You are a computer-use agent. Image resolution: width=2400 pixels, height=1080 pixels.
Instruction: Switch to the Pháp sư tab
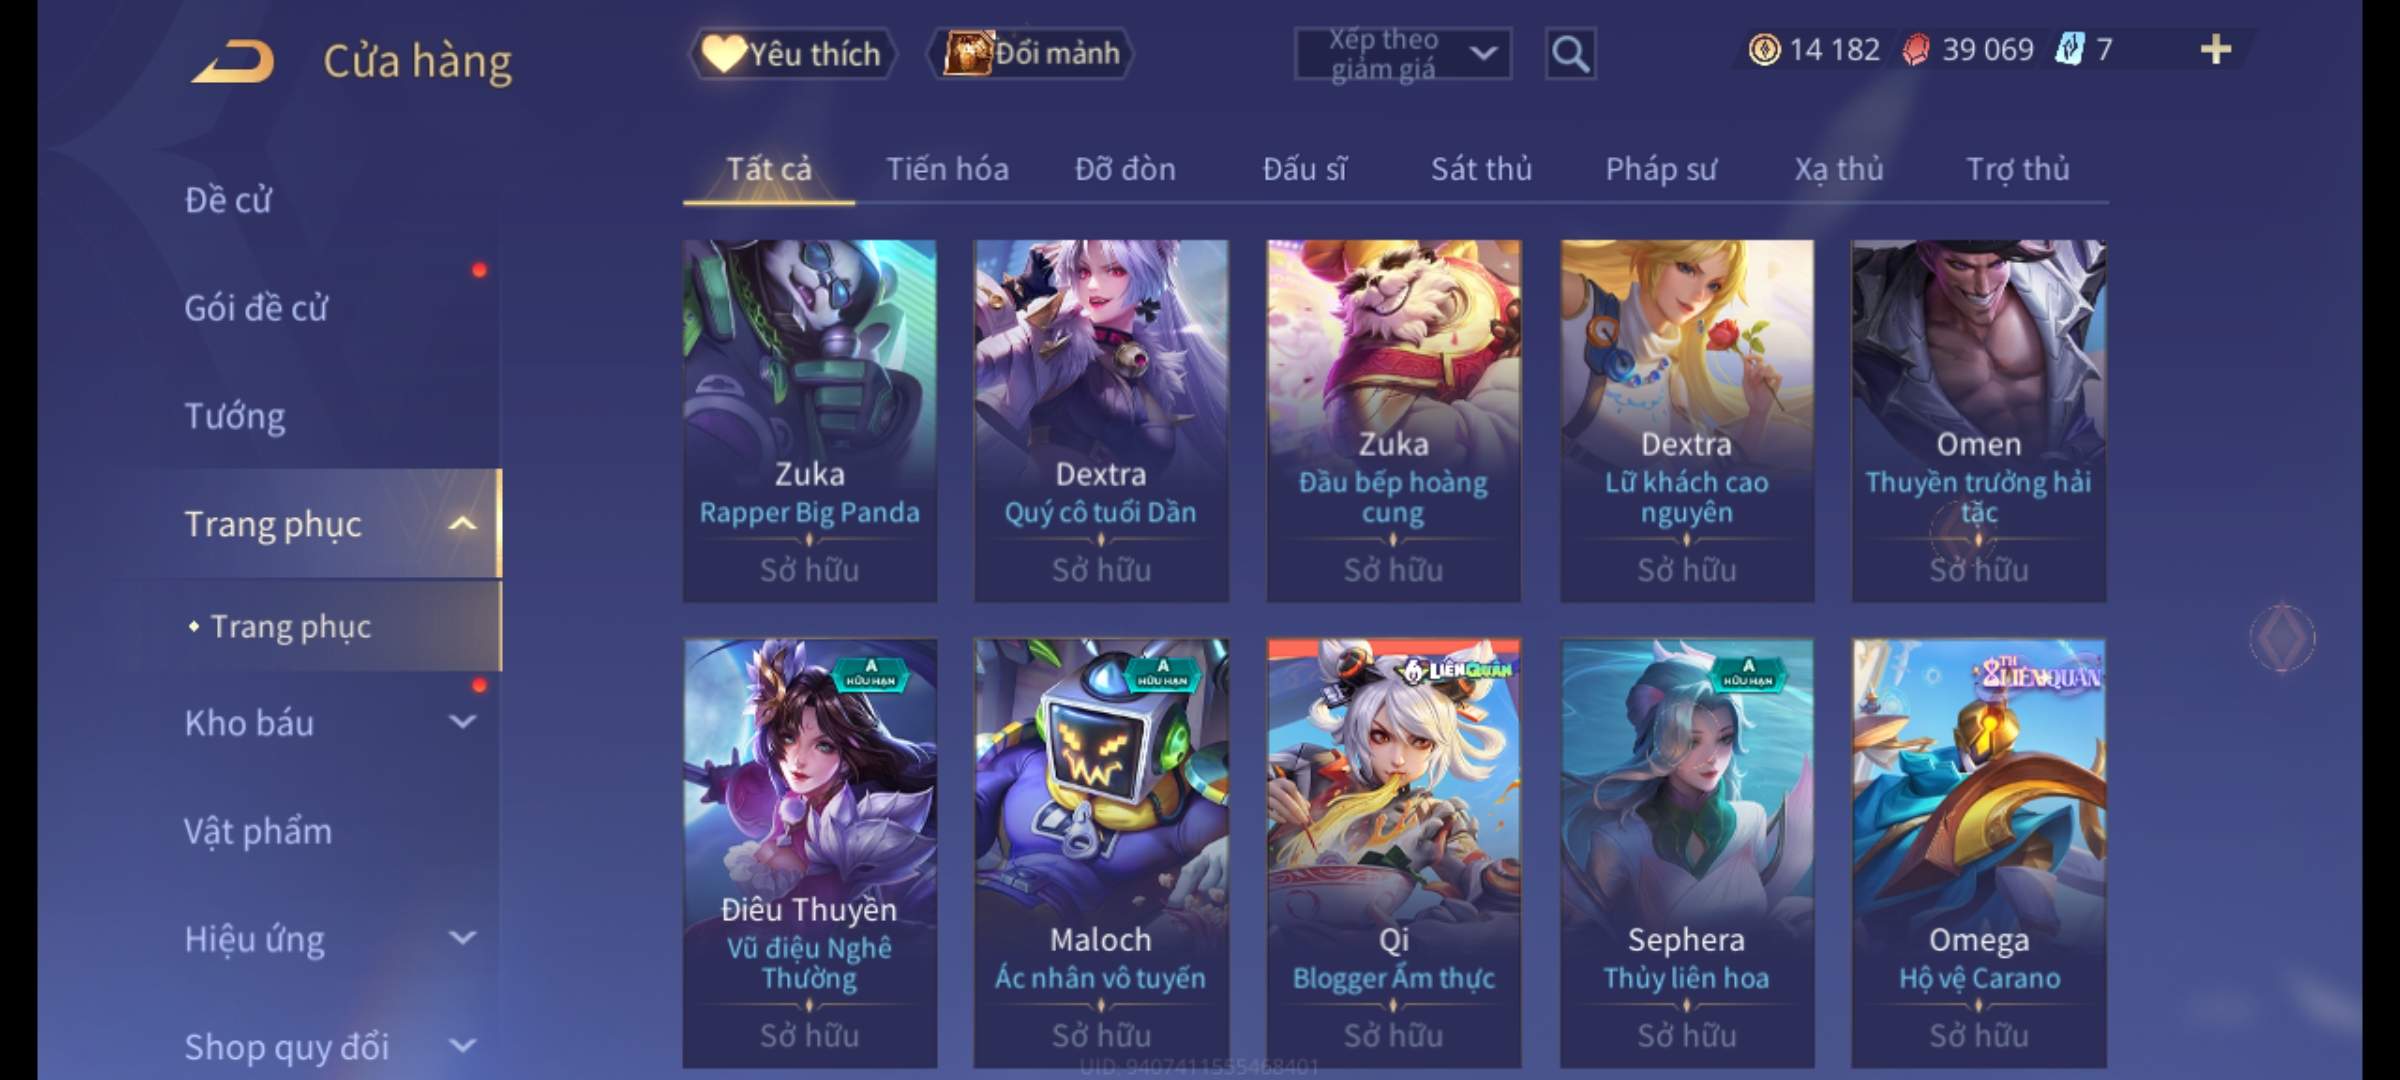tap(1660, 169)
